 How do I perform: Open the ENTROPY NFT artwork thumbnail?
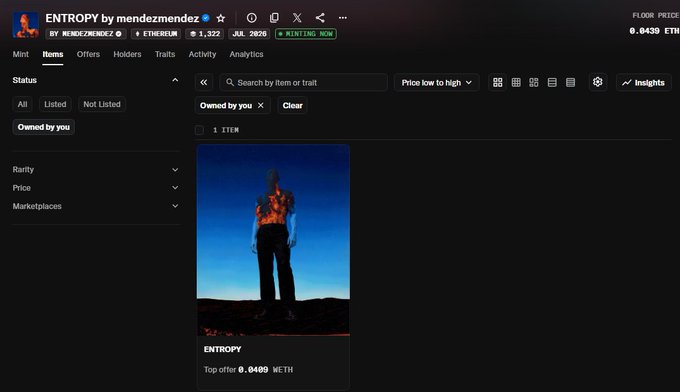tap(273, 240)
